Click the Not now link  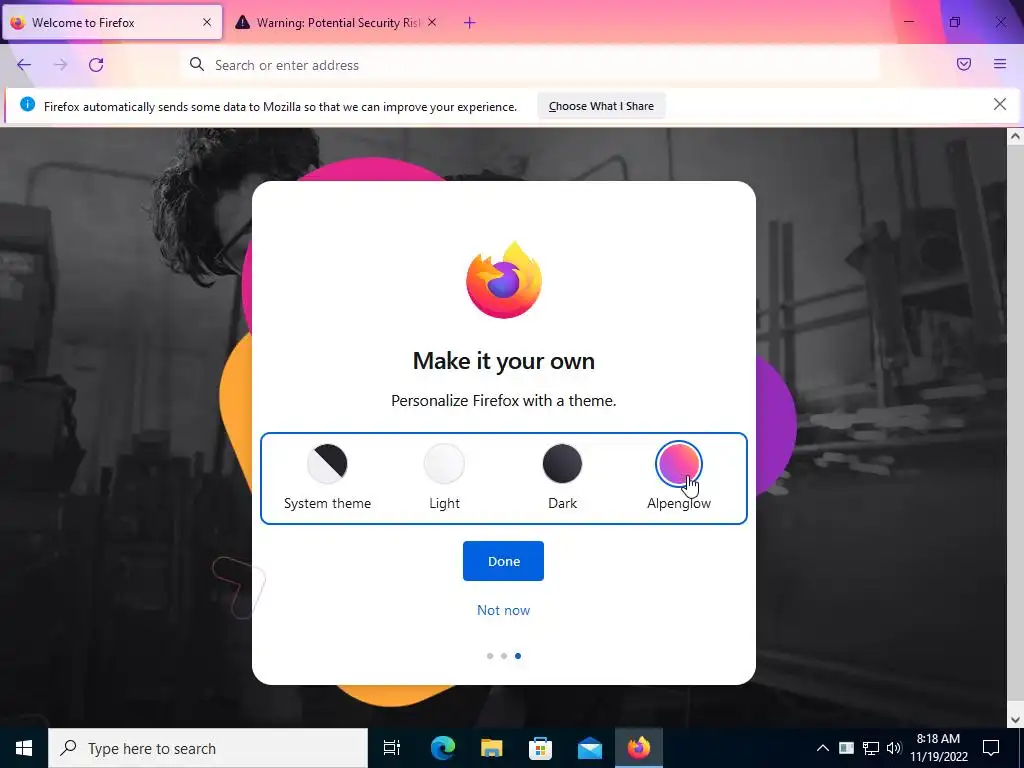[x=503, y=610]
